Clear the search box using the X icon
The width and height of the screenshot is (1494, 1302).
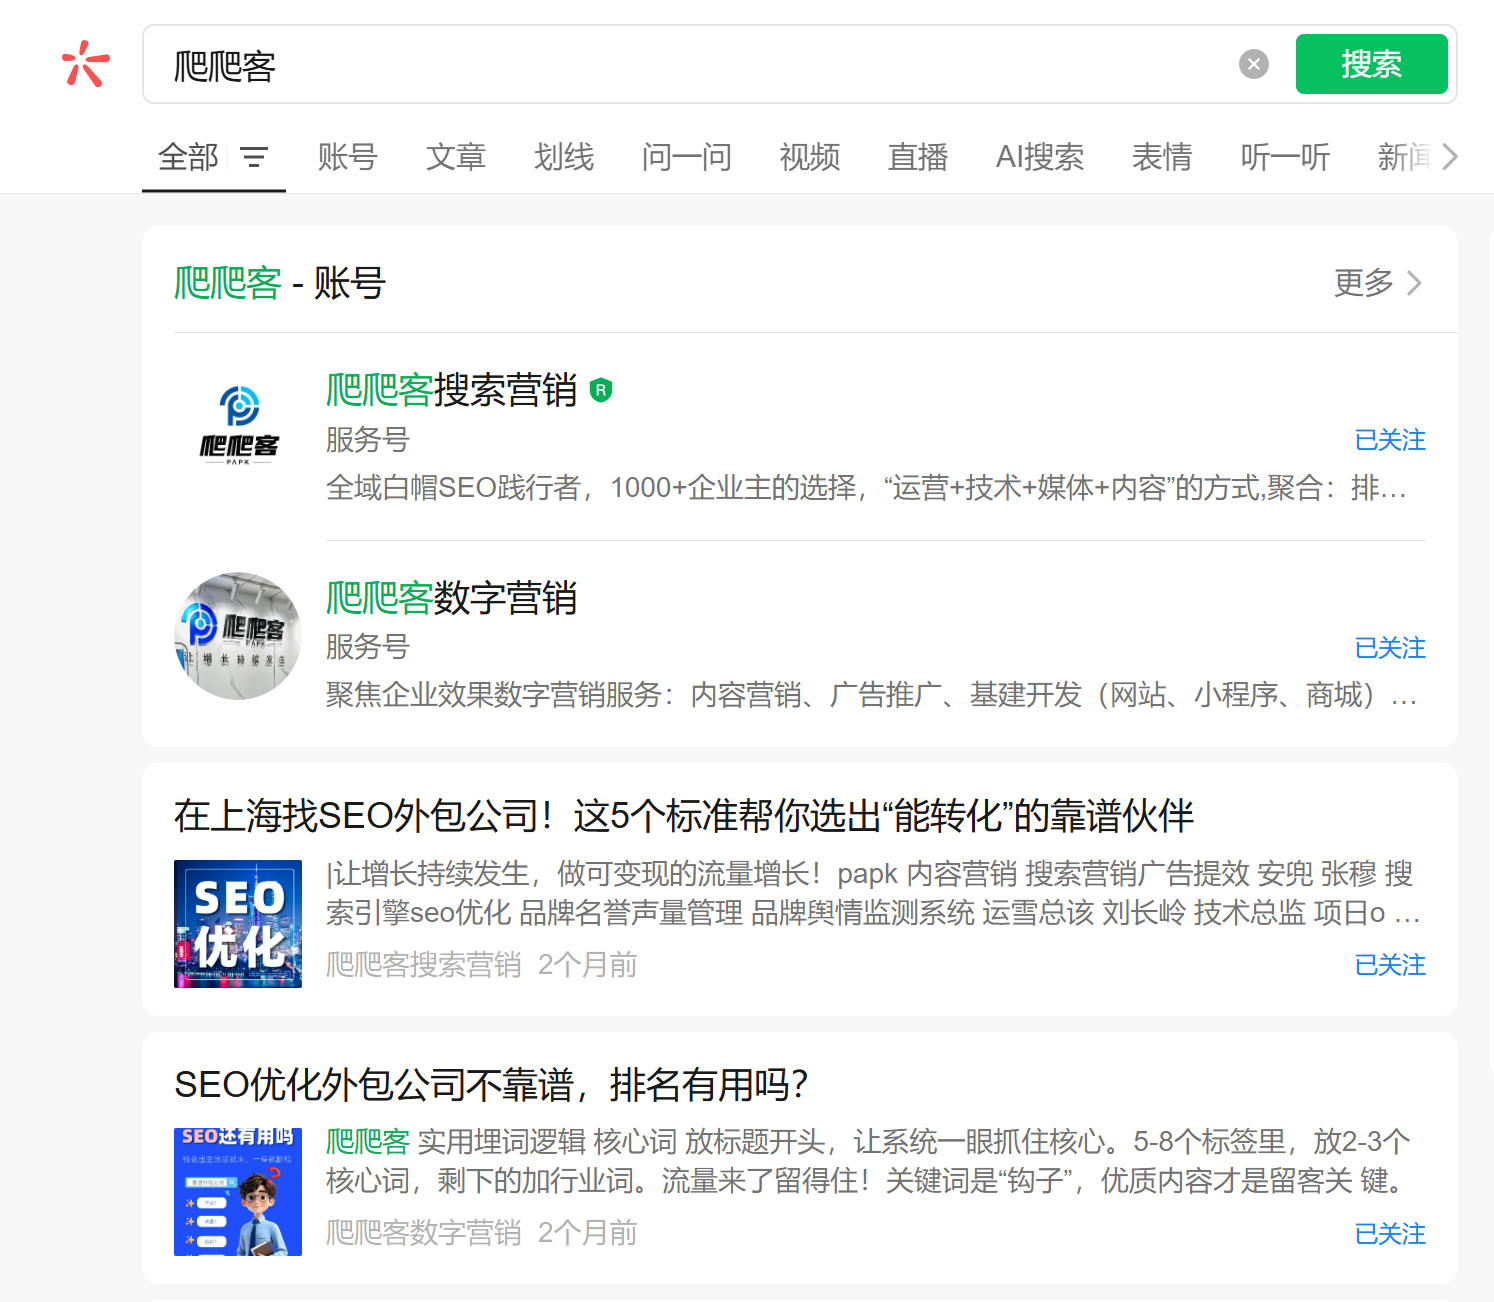pos(1252,64)
